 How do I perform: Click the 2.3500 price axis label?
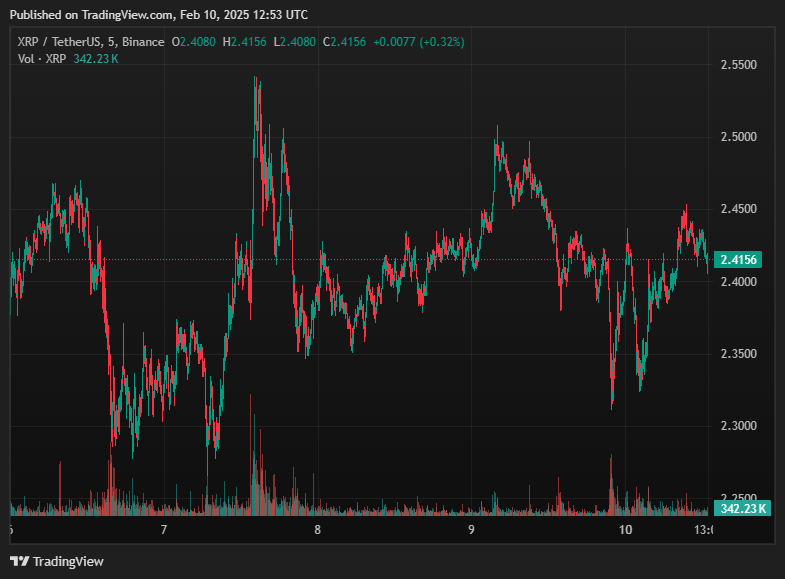pyautogui.click(x=738, y=353)
